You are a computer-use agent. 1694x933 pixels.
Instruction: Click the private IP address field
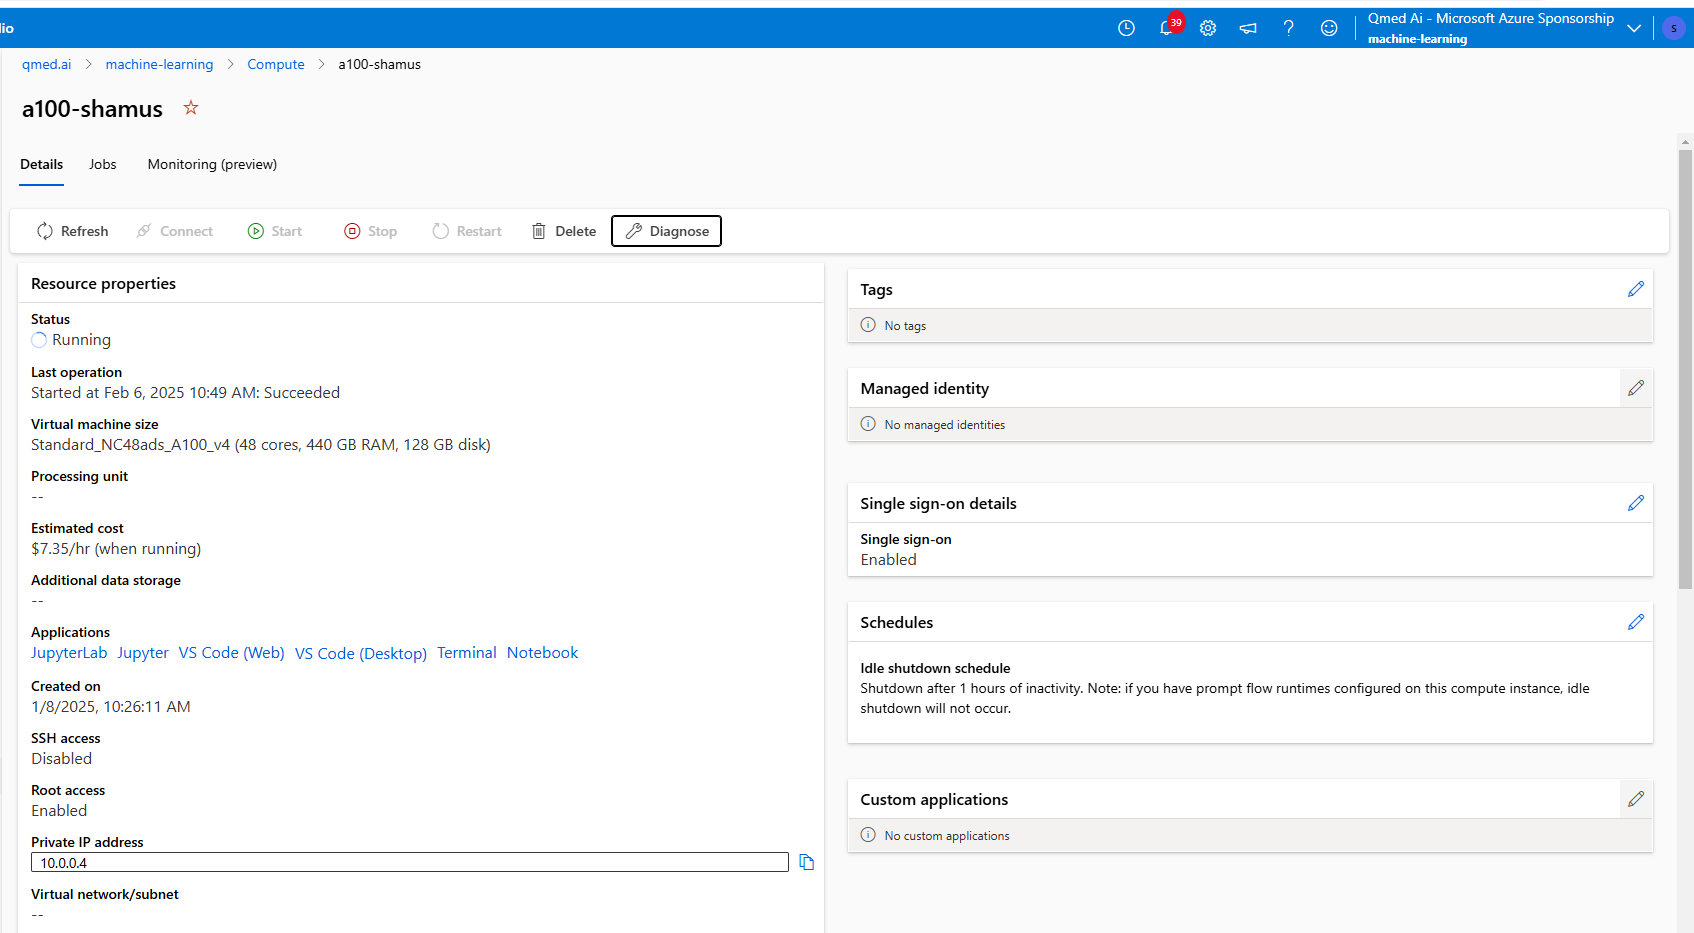click(x=410, y=862)
